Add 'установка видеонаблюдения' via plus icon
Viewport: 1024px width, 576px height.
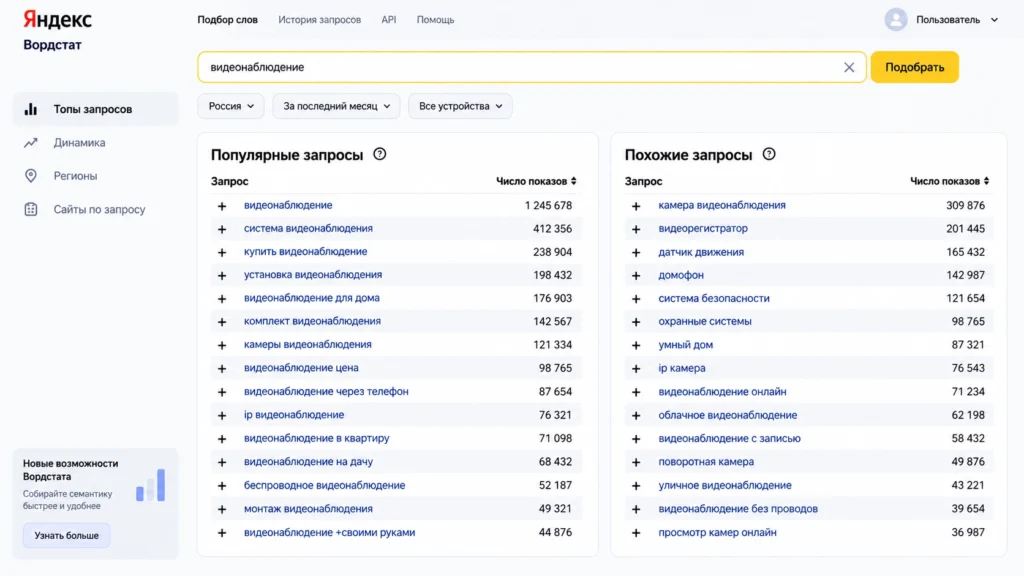(222, 276)
